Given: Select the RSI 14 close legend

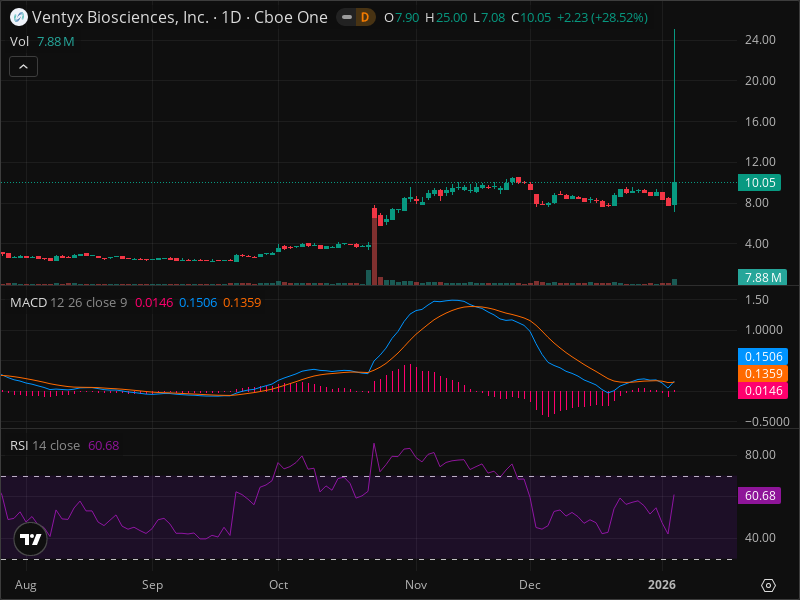Looking at the screenshot, I should (45, 445).
